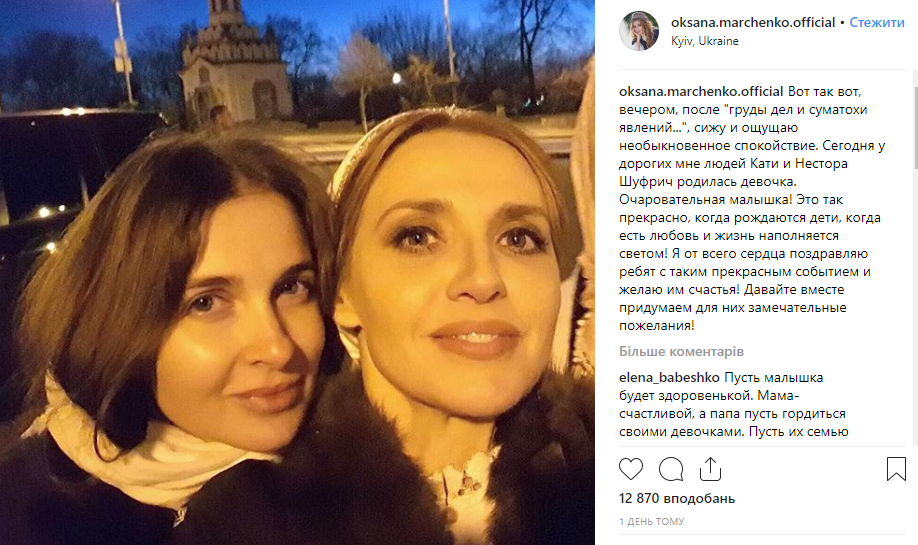Open elena_babeshko commenter profile

(x=669, y=378)
